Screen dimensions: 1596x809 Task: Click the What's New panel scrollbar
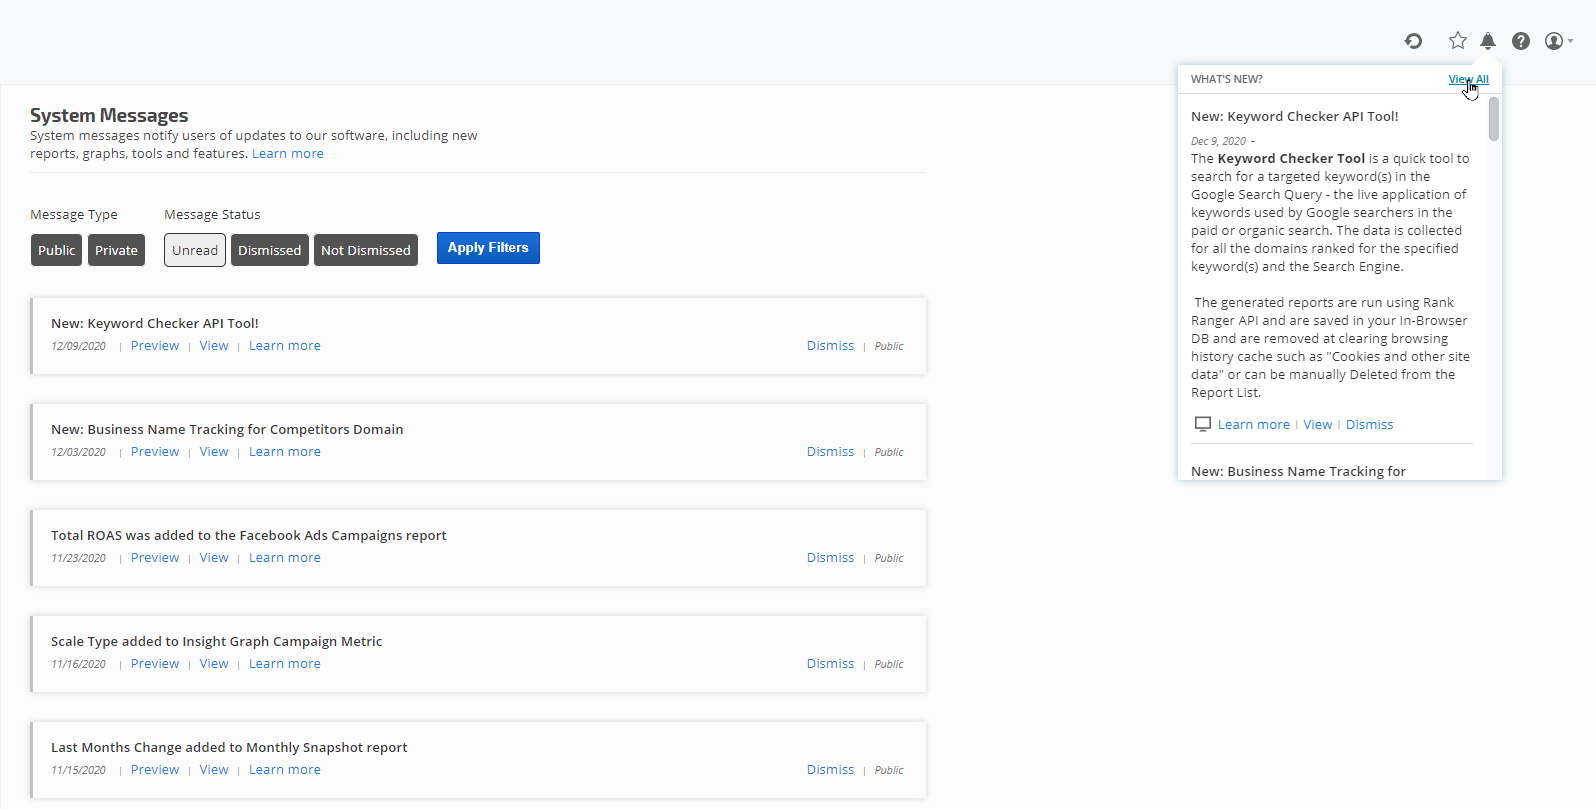tap(1493, 120)
